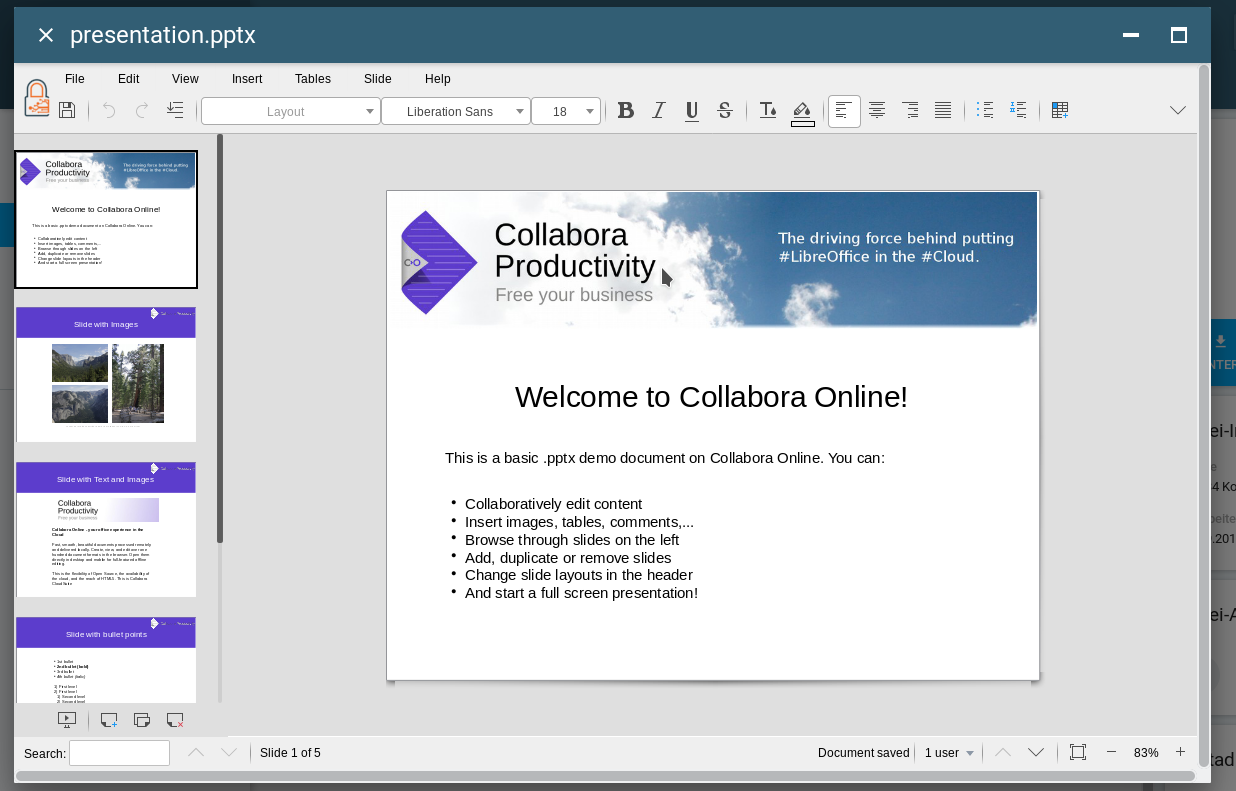The width and height of the screenshot is (1236, 791).
Task: Click the search previous up arrow
Action: click(196, 752)
